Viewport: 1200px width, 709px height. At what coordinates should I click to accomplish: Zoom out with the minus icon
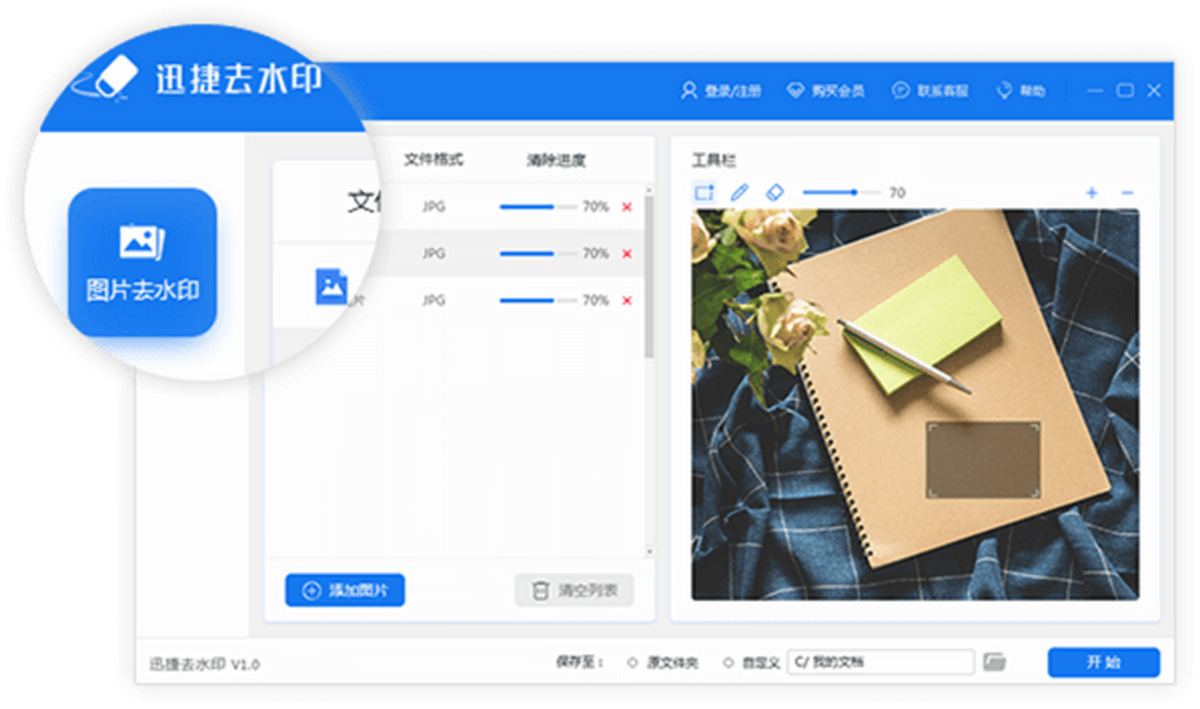[x=1127, y=193]
